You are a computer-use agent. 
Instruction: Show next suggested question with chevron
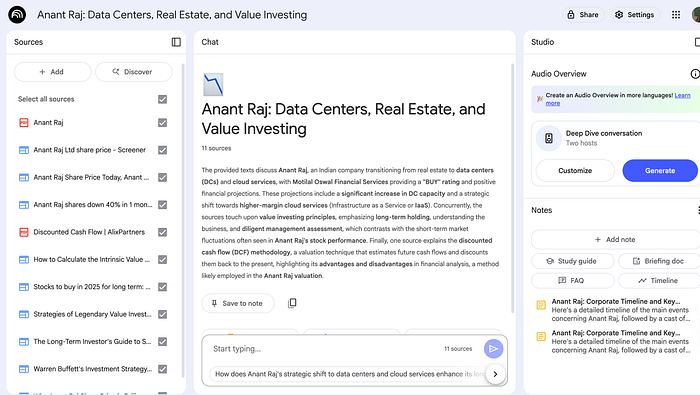pyautogui.click(x=495, y=374)
